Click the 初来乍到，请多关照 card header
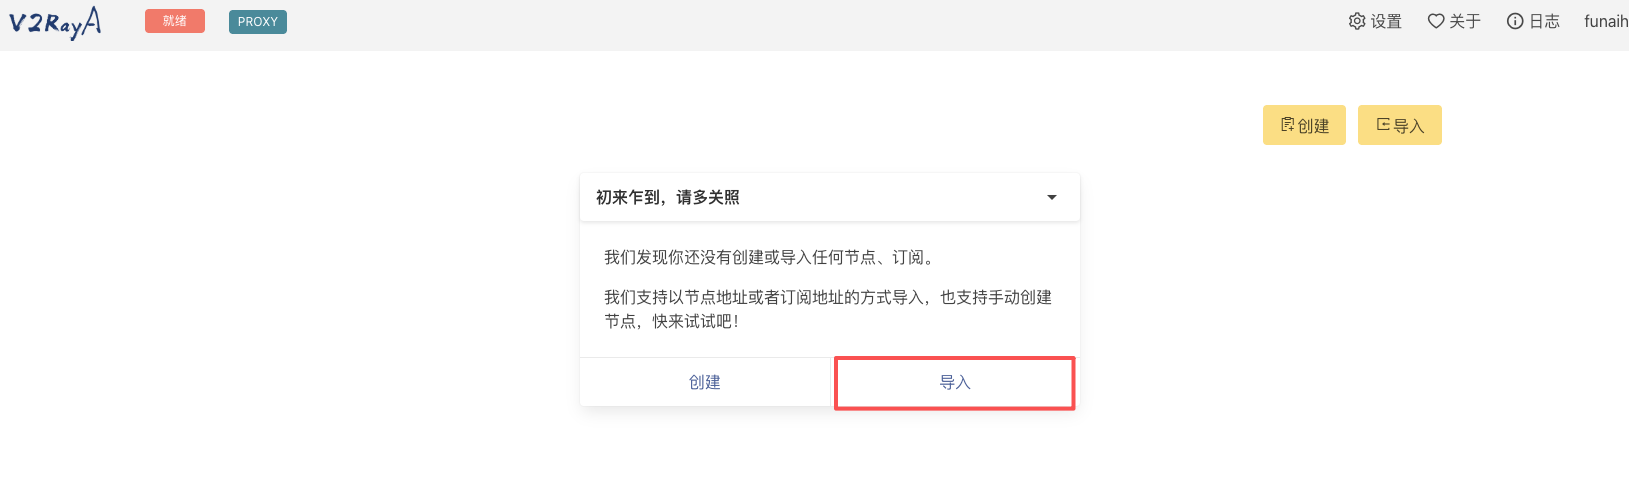The width and height of the screenshot is (1629, 479). (x=668, y=197)
